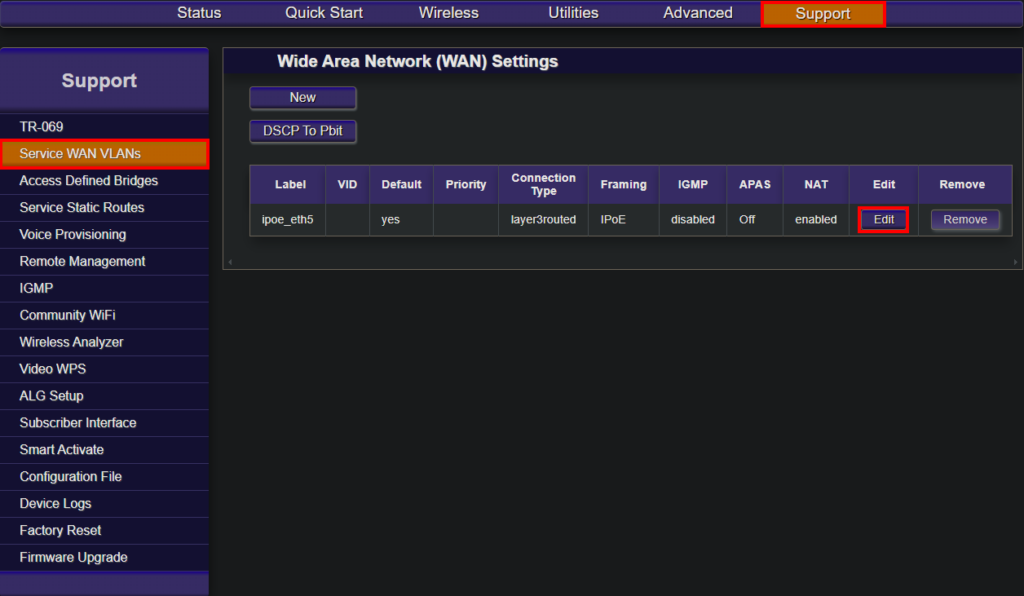Open Voice Provisioning settings
This screenshot has width=1024, height=596.
click(72, 235)
